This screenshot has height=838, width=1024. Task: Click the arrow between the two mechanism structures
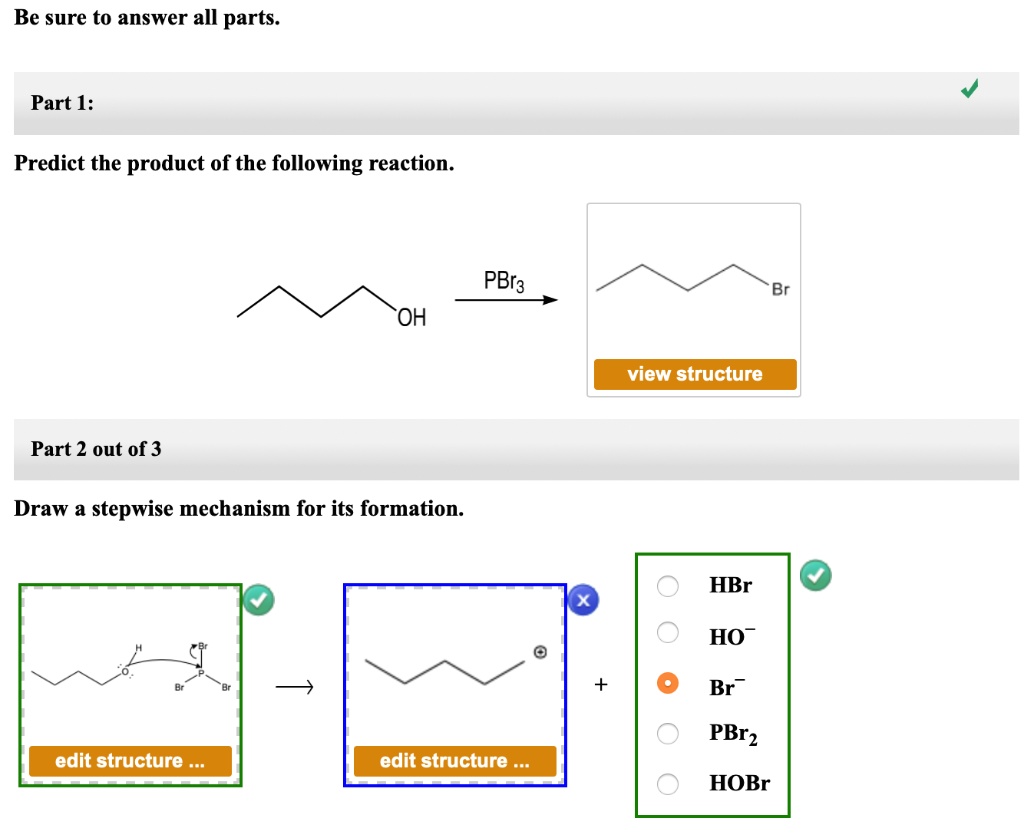pos(293,686)
